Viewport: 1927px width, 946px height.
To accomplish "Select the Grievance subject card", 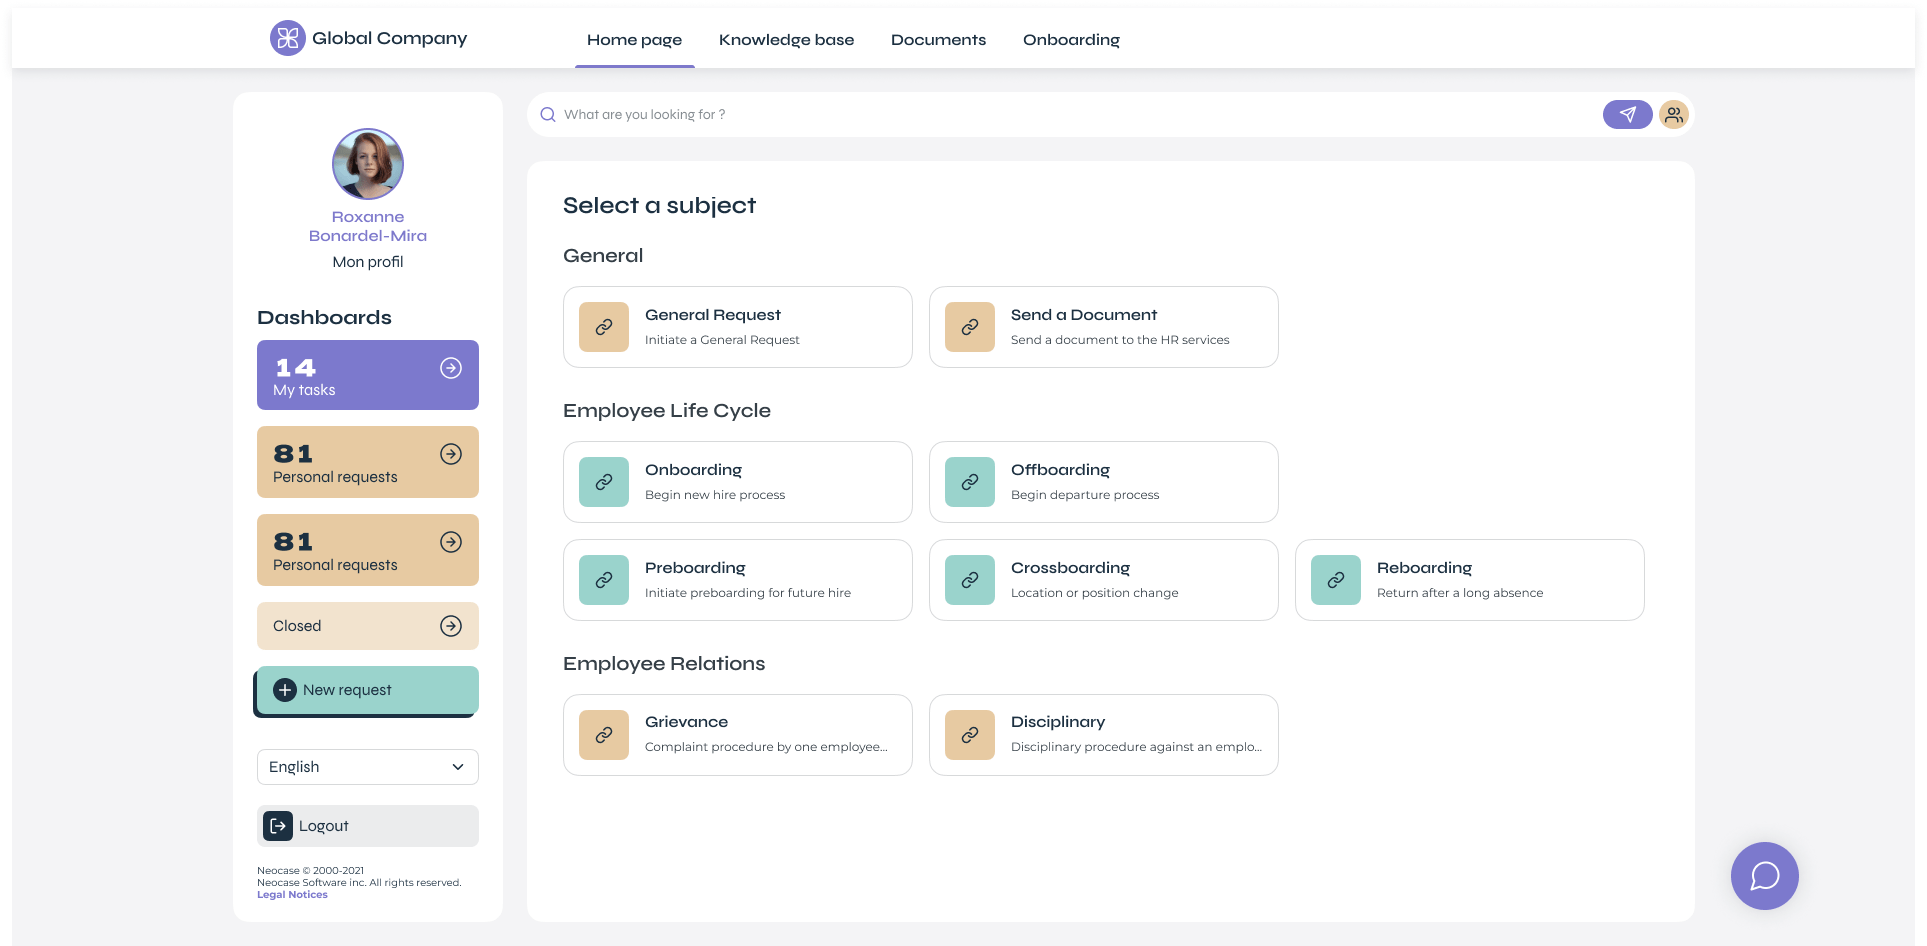I will click(x=737, y=734).
